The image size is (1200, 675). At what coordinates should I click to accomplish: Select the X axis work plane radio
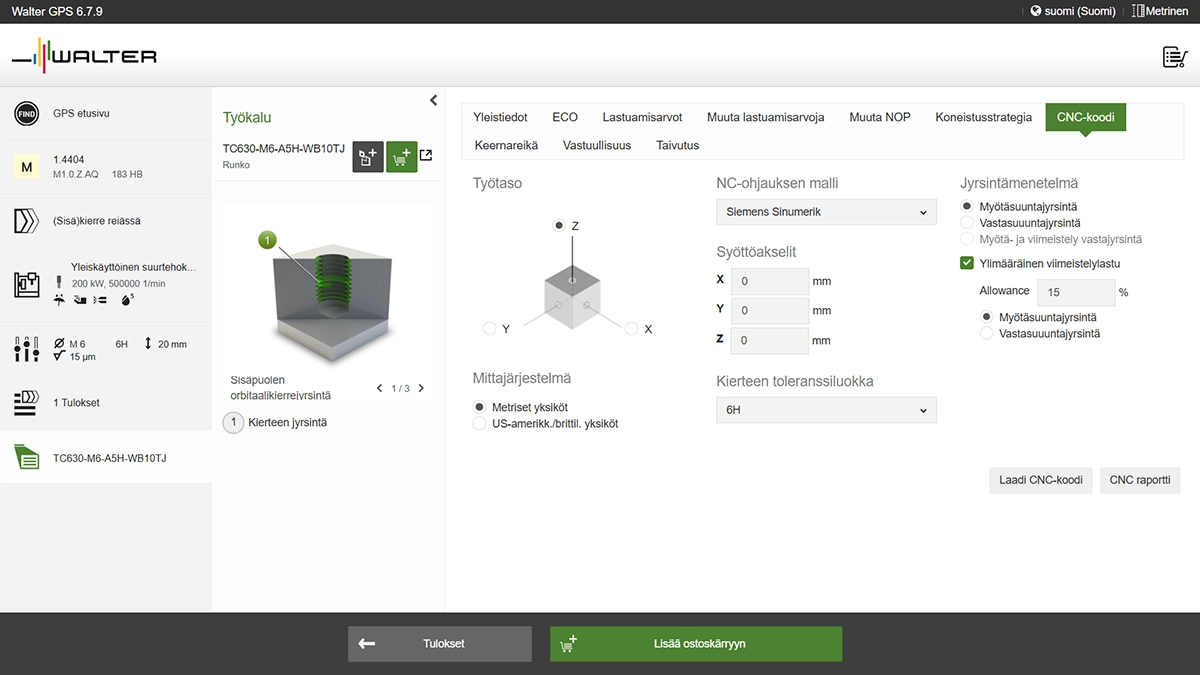coord(631,329)
